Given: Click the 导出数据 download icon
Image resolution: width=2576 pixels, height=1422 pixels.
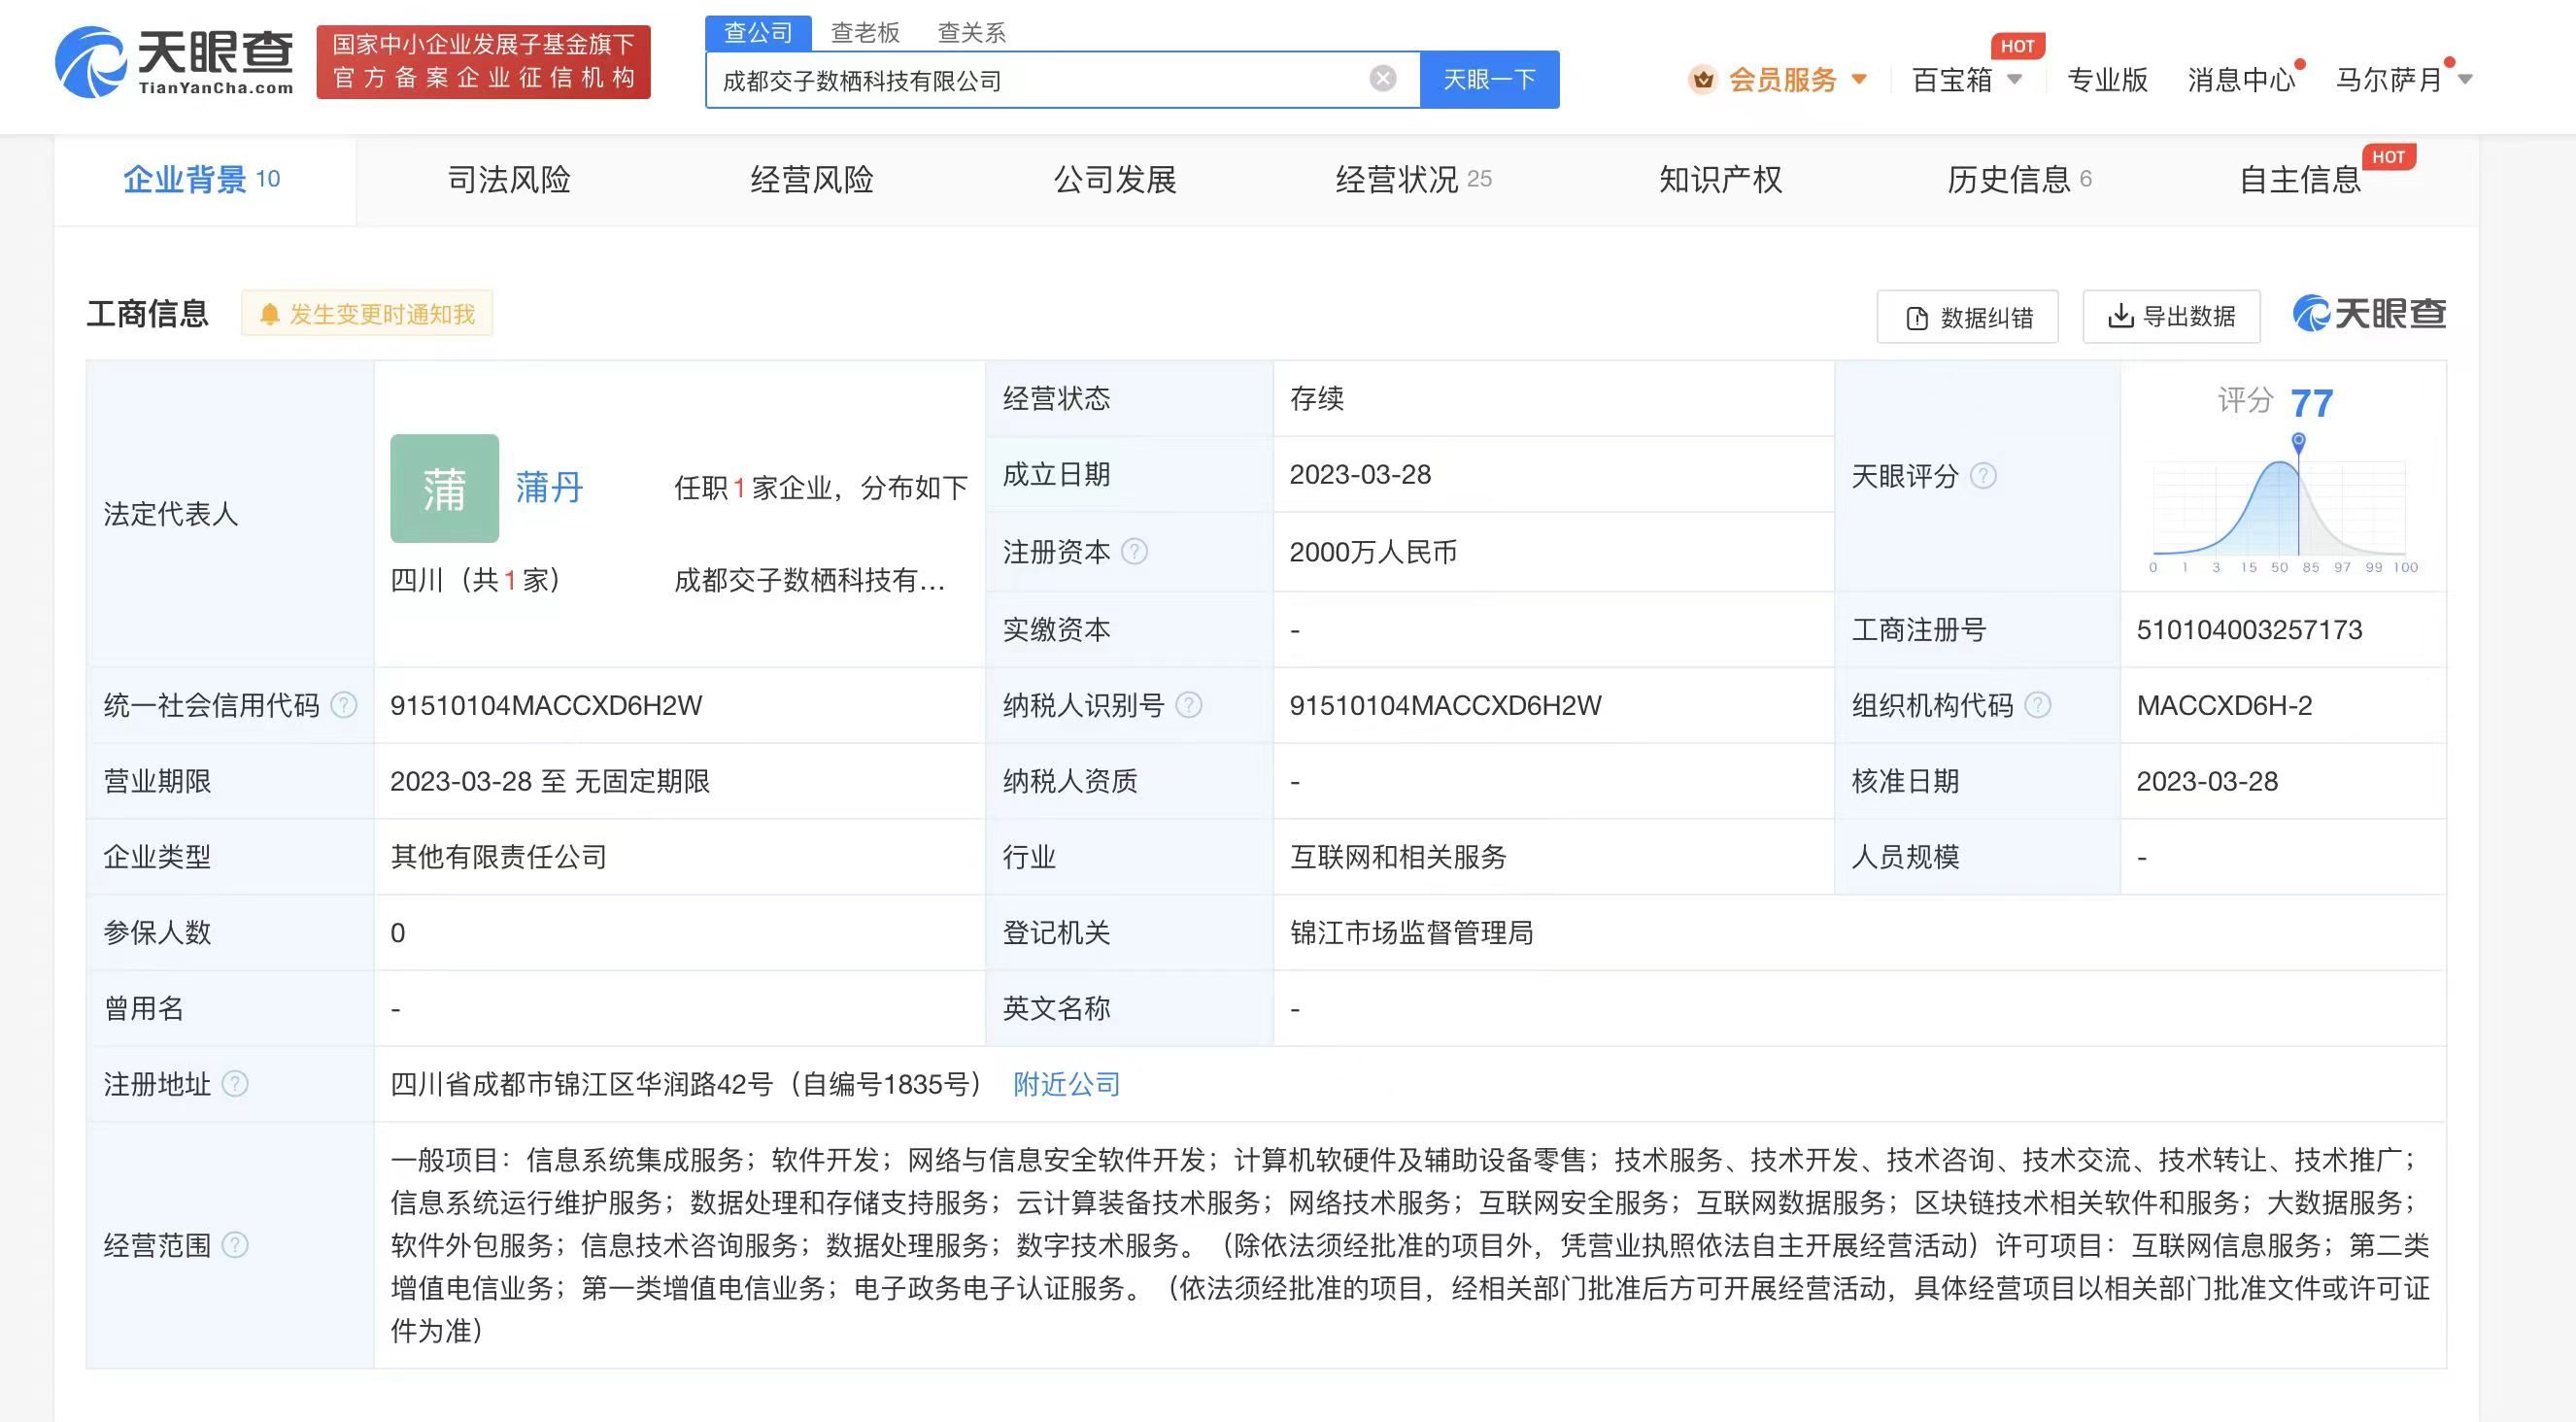Looking at the screenshot, I should pos(2122,316).
